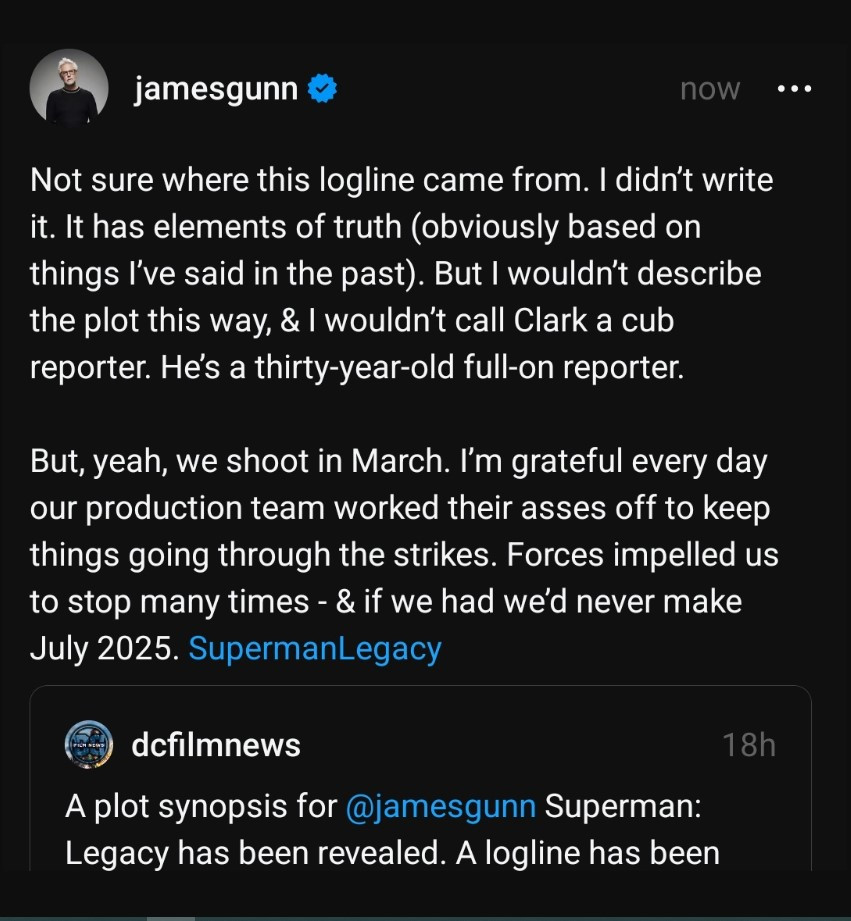Click the jamesgunn username

[215, 89]
